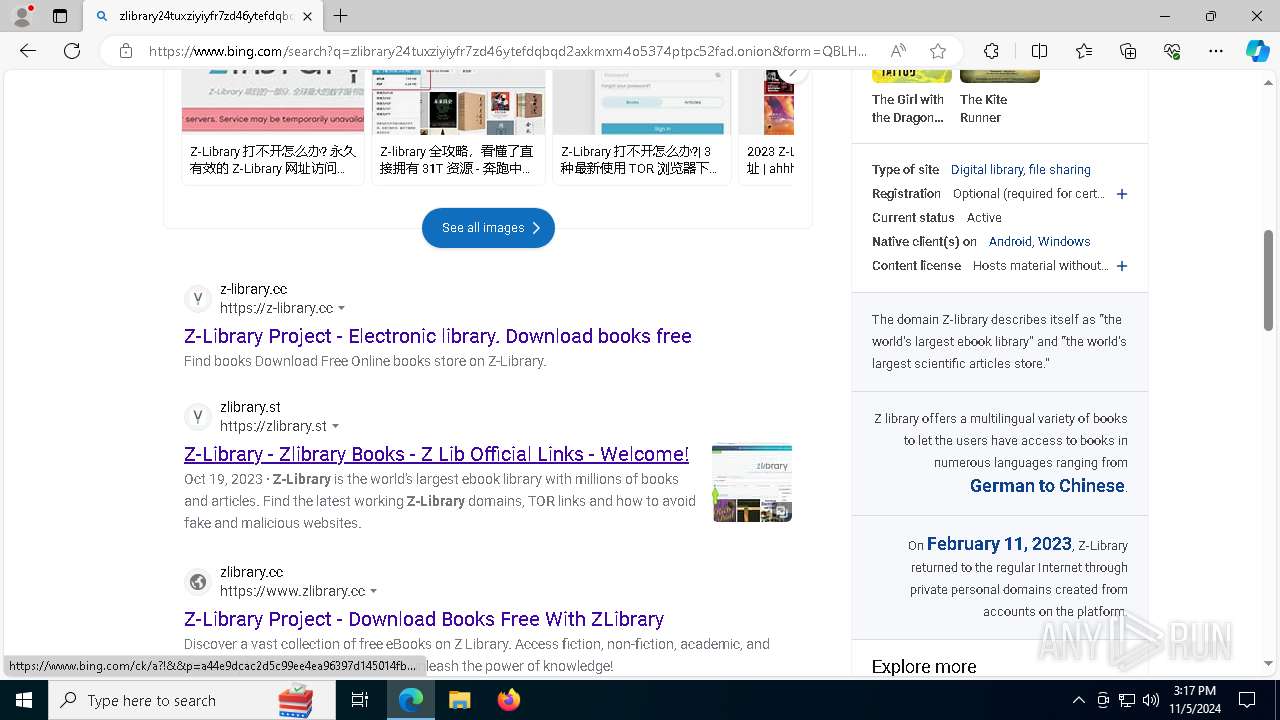1280x720 pixels.
Task: Expand the Registration info row
Action: click(x=1122, y=194)
